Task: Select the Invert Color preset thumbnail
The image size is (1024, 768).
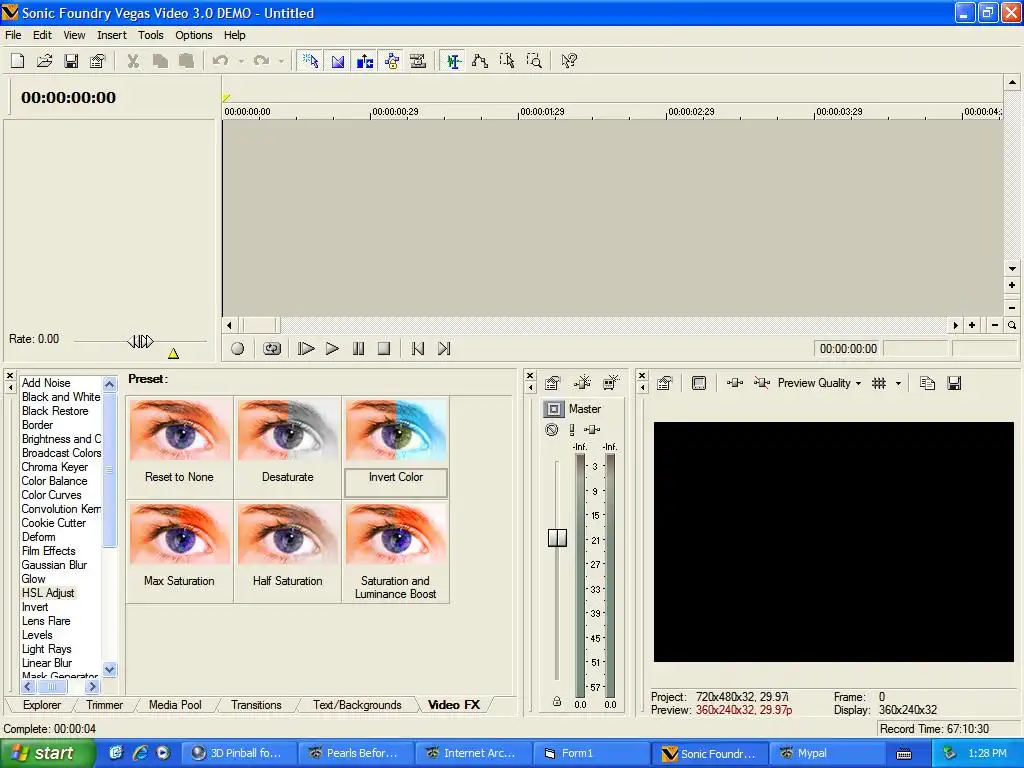Action: 396,431
